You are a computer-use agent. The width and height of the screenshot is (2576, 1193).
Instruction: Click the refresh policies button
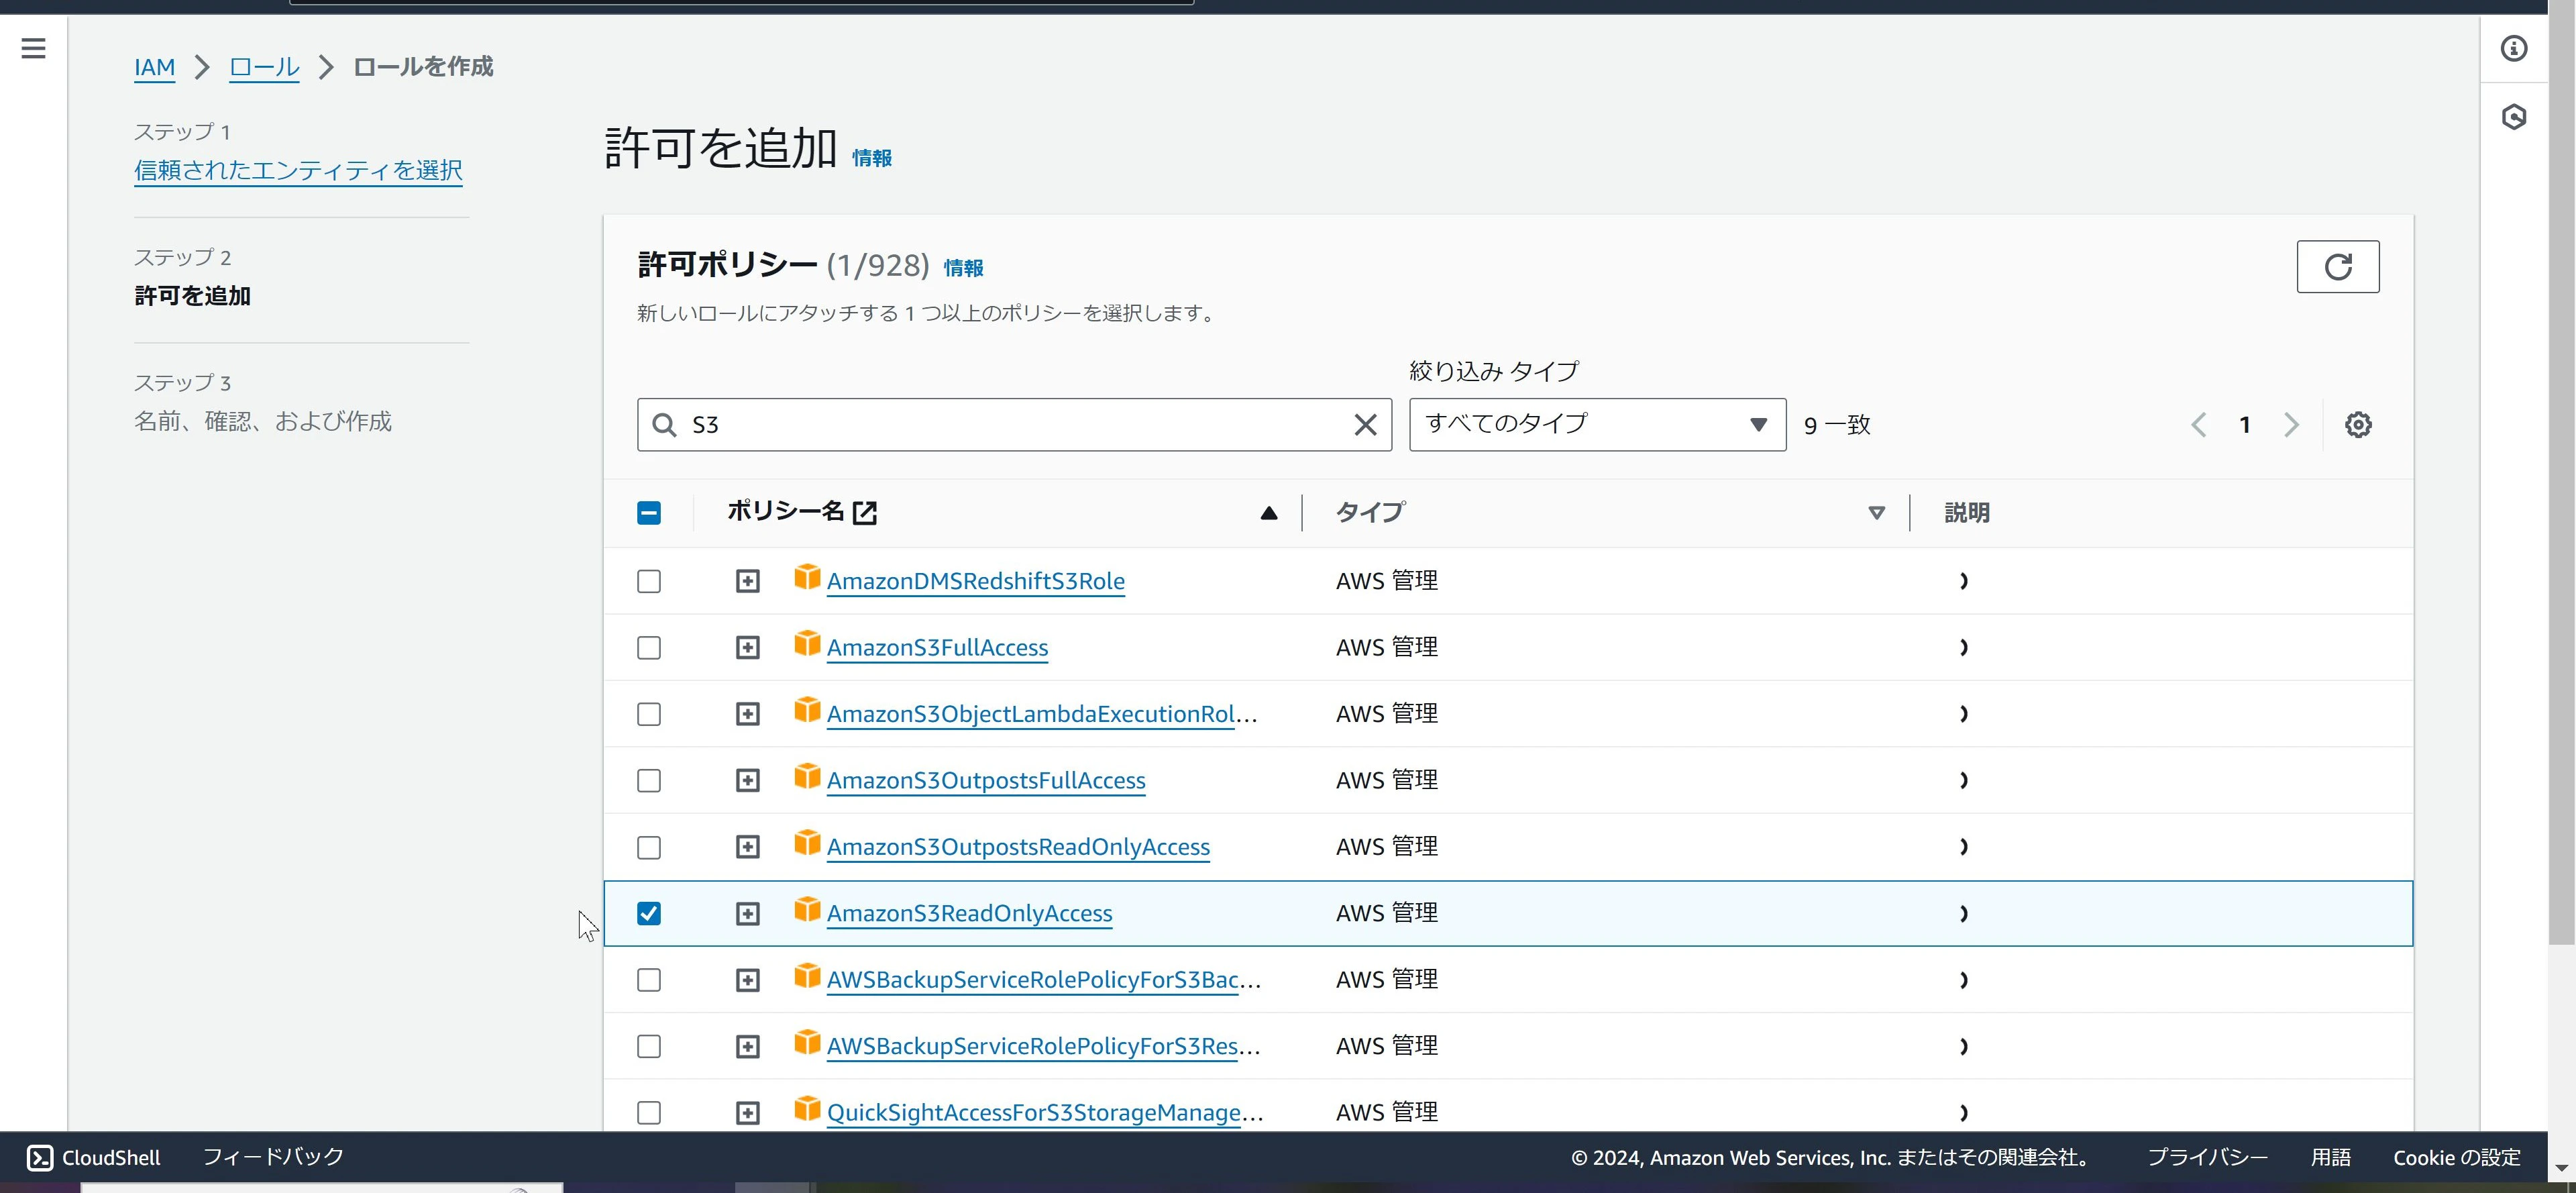click(x=2337, y=267)
